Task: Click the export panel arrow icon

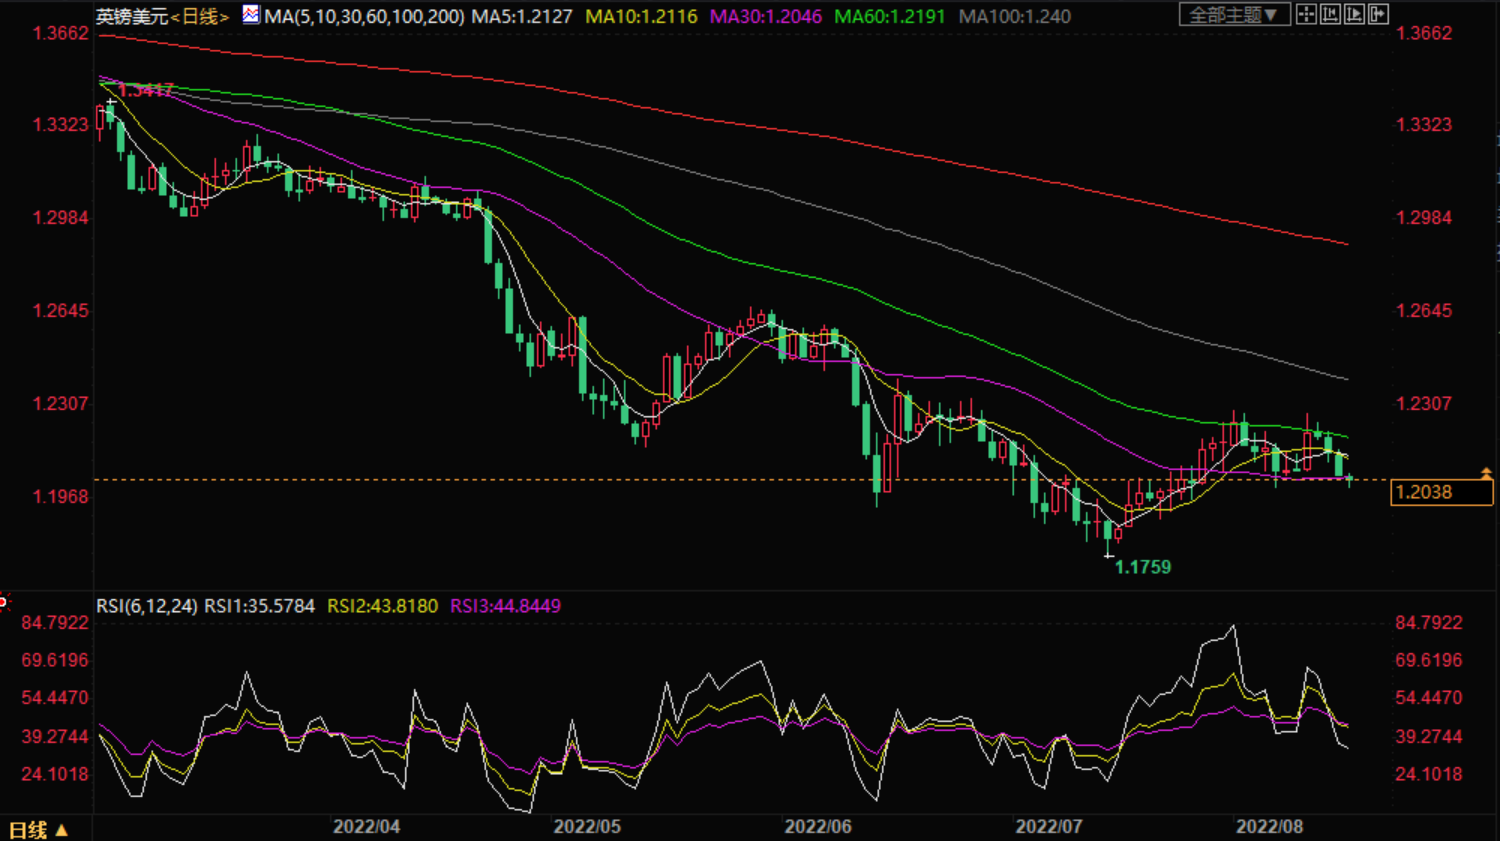Action: (x=1378, y=14)
